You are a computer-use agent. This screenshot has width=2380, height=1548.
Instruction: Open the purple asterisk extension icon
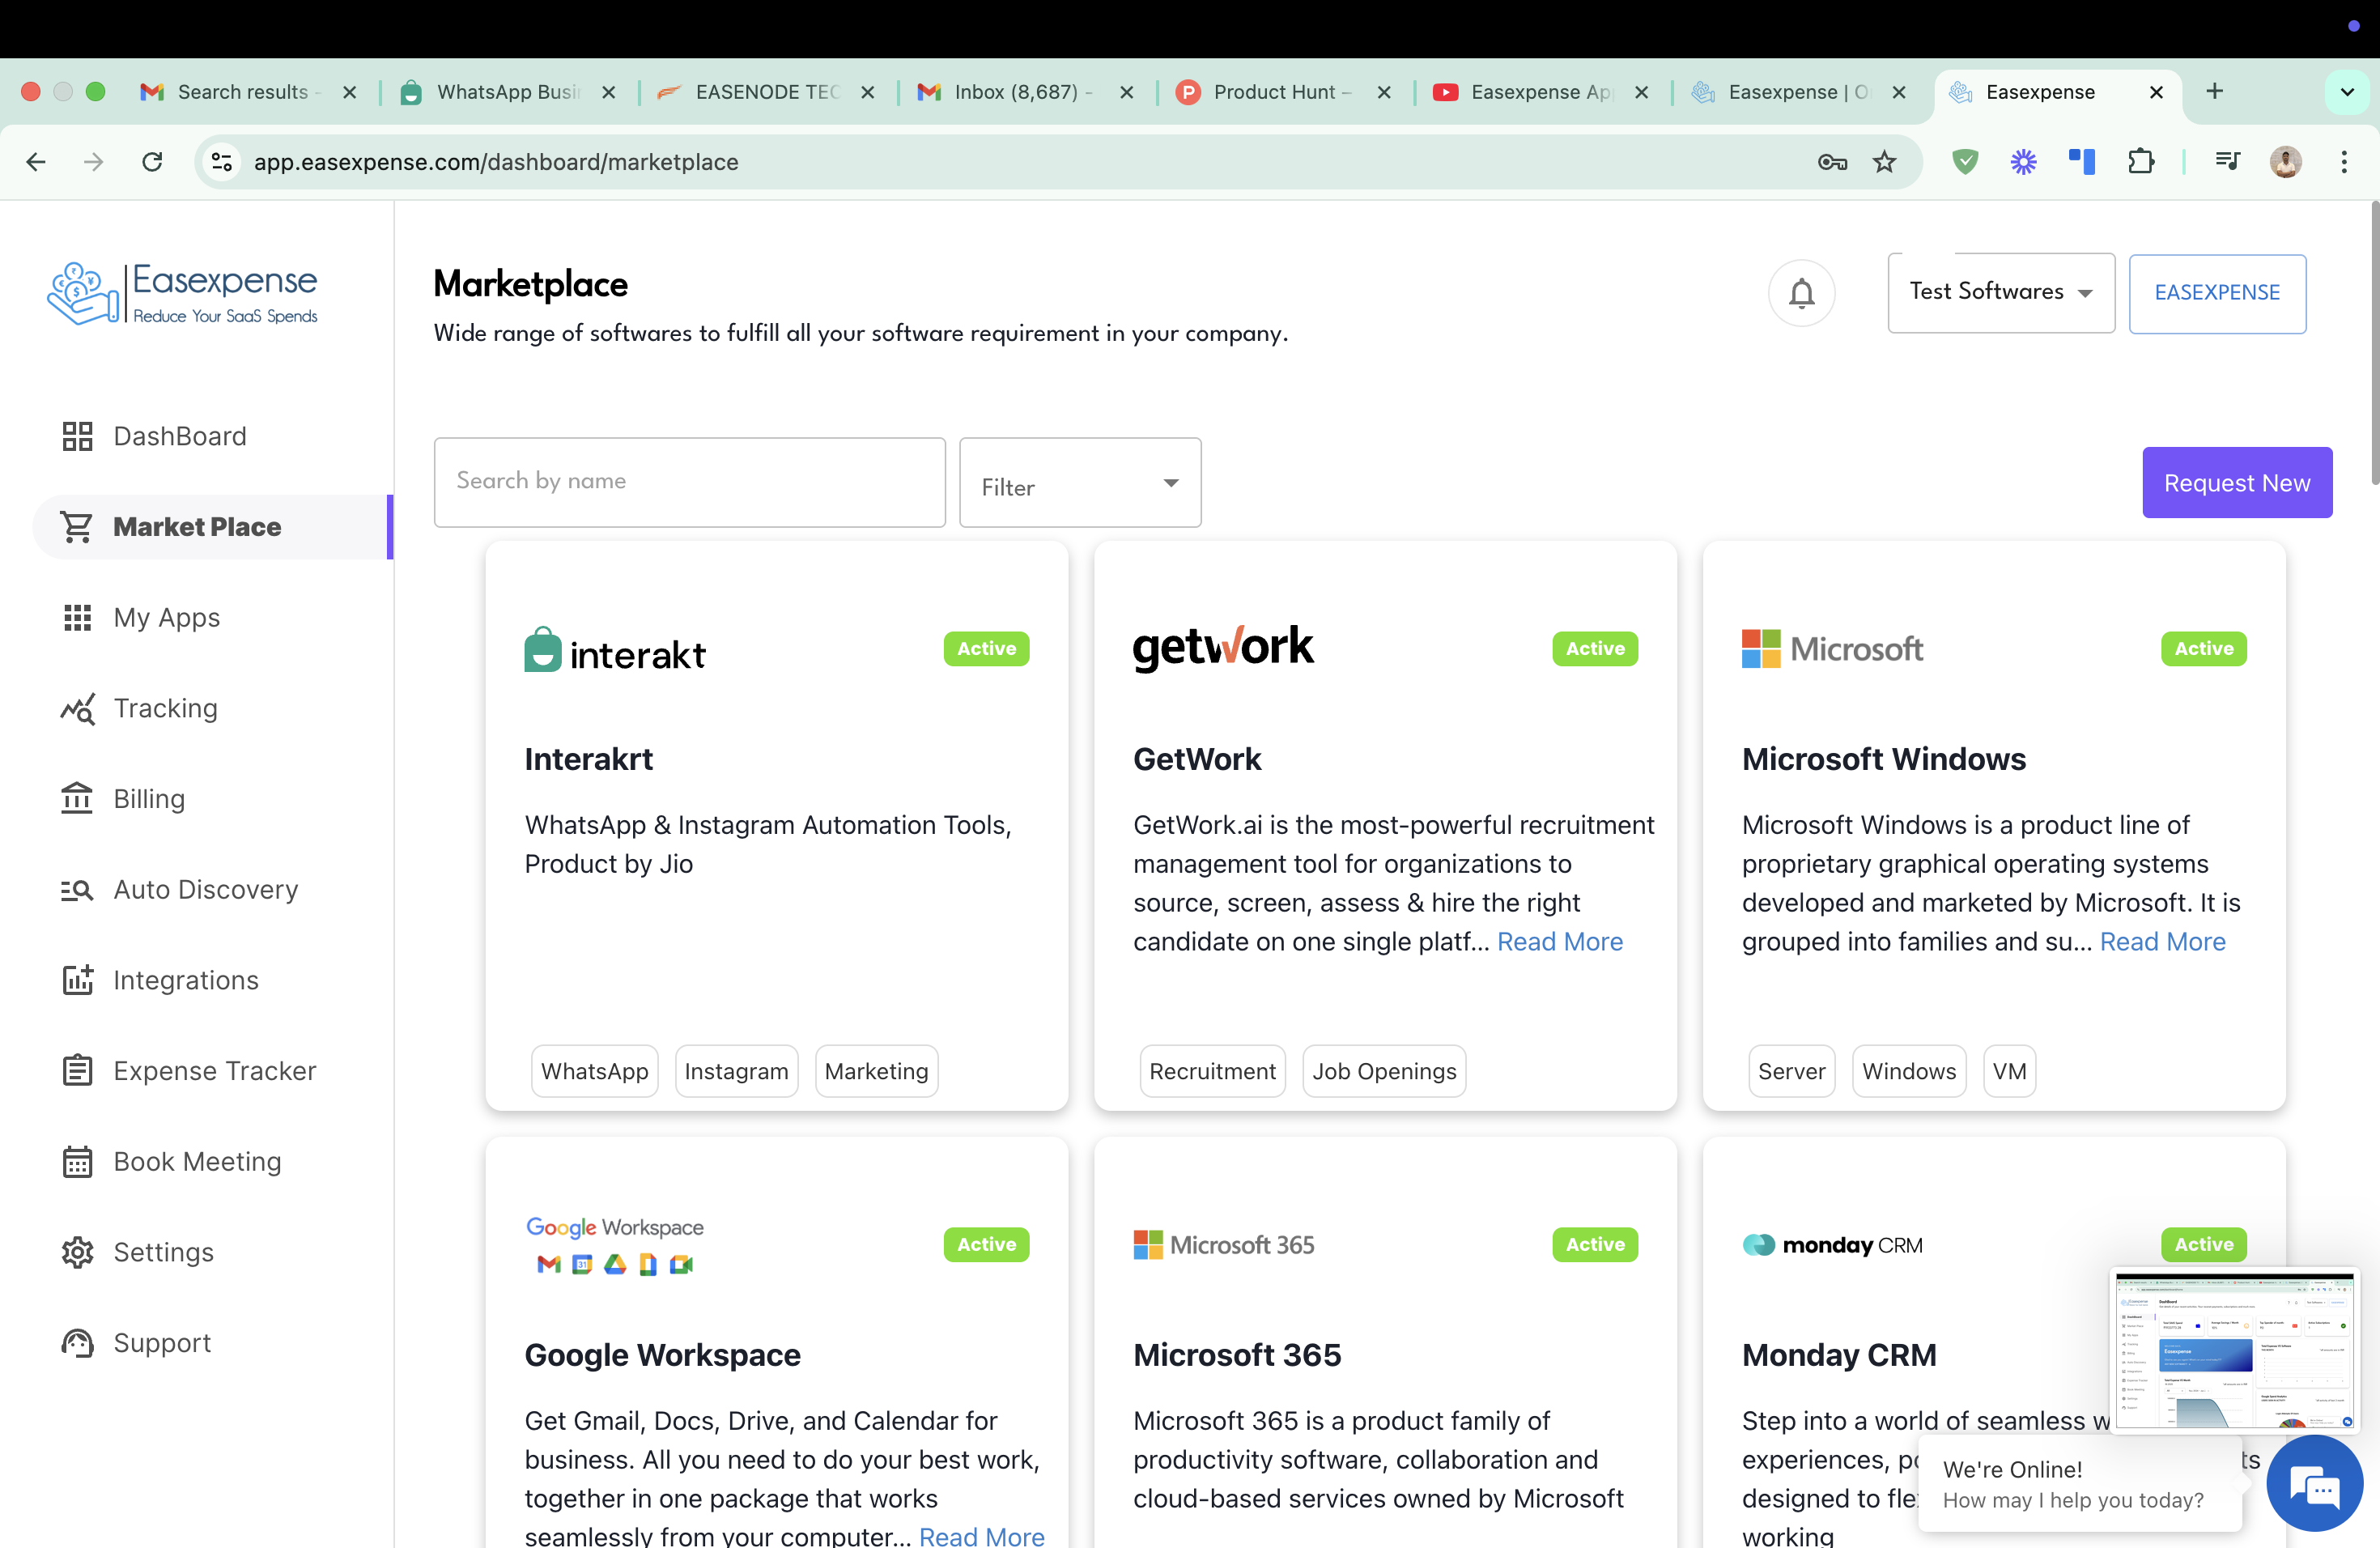point(2023,161)
